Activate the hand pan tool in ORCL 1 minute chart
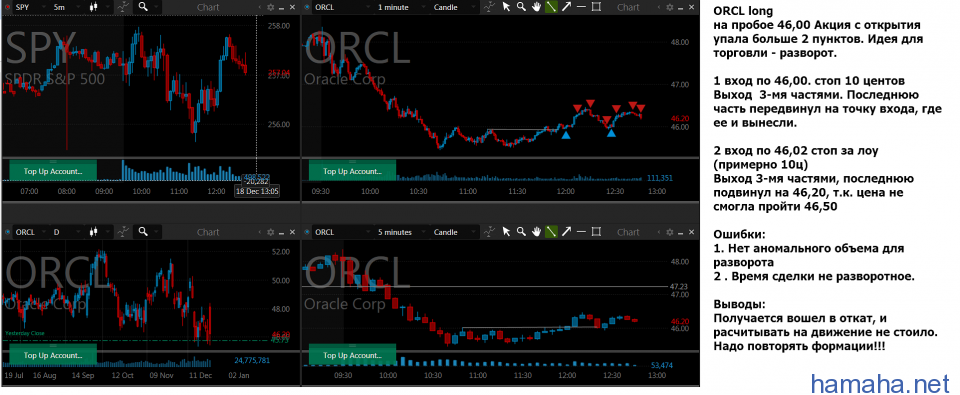The width and height of the screenshot is (960, 395). pyautogui.click(x=536, y=7)
